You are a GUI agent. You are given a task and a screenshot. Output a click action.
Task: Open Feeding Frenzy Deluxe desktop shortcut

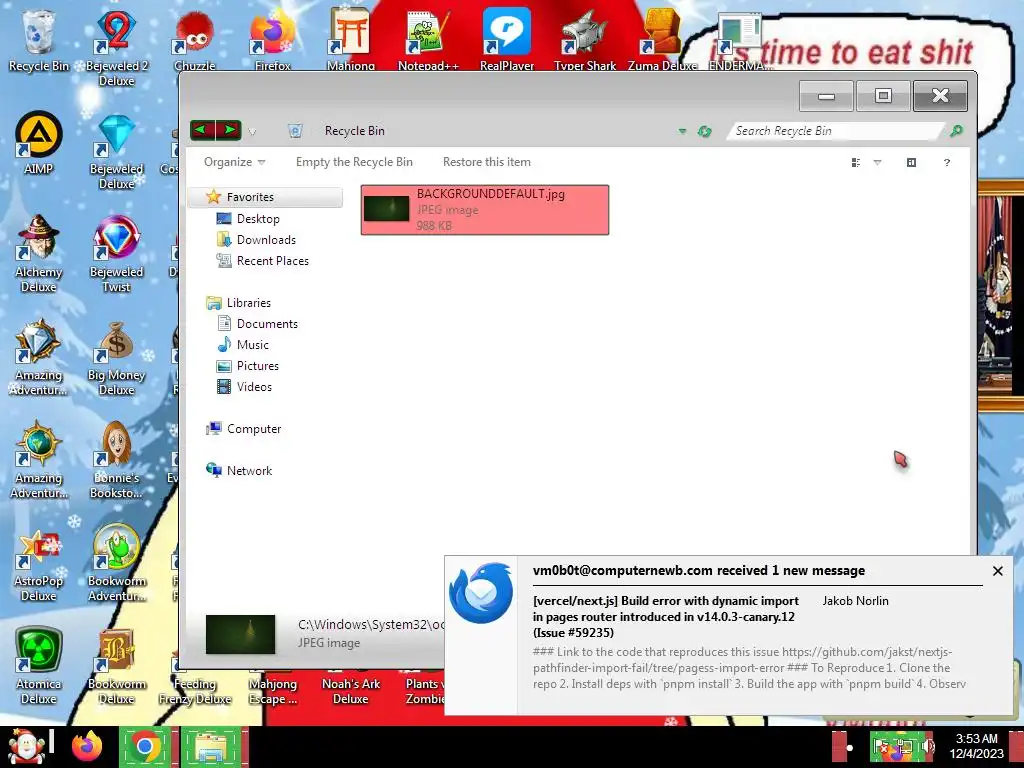(x=195, y=690)
